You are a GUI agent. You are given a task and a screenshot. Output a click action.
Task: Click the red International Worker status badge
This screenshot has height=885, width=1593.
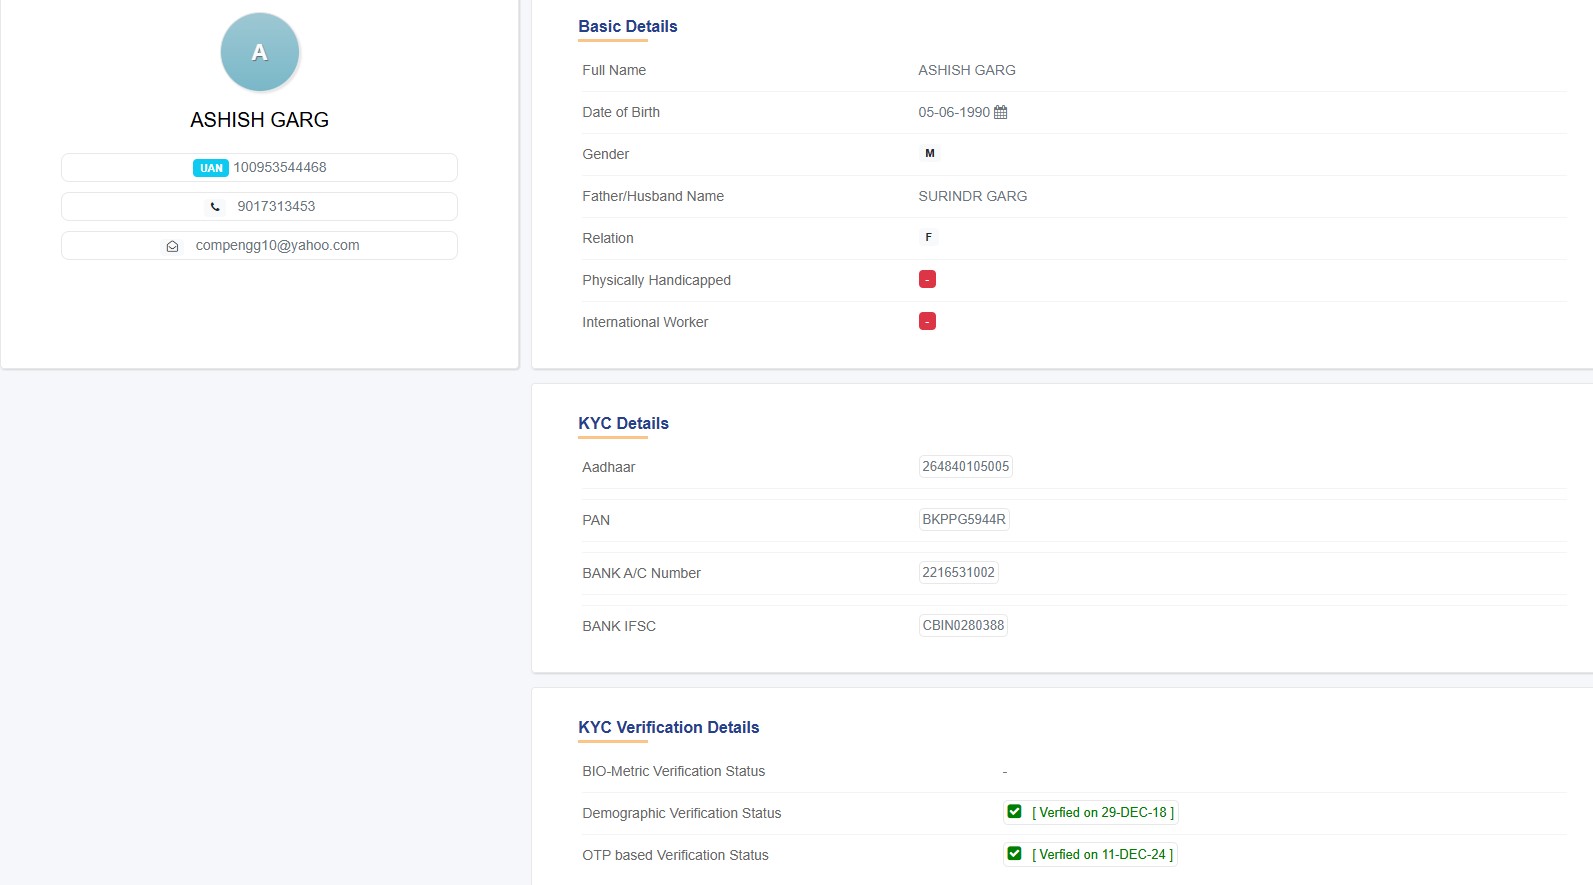(x=927, y=322)
